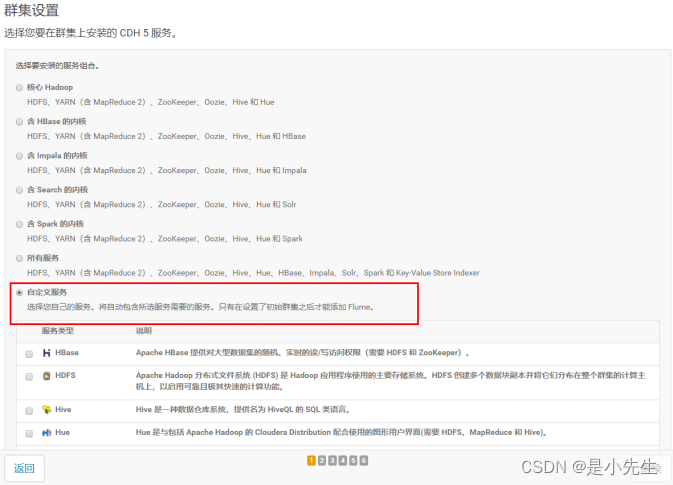The image size is (673, 485).
Task: Choose the 含 Search 的内核 radio option
Action: pyautogui.click(x=19, y=190)
